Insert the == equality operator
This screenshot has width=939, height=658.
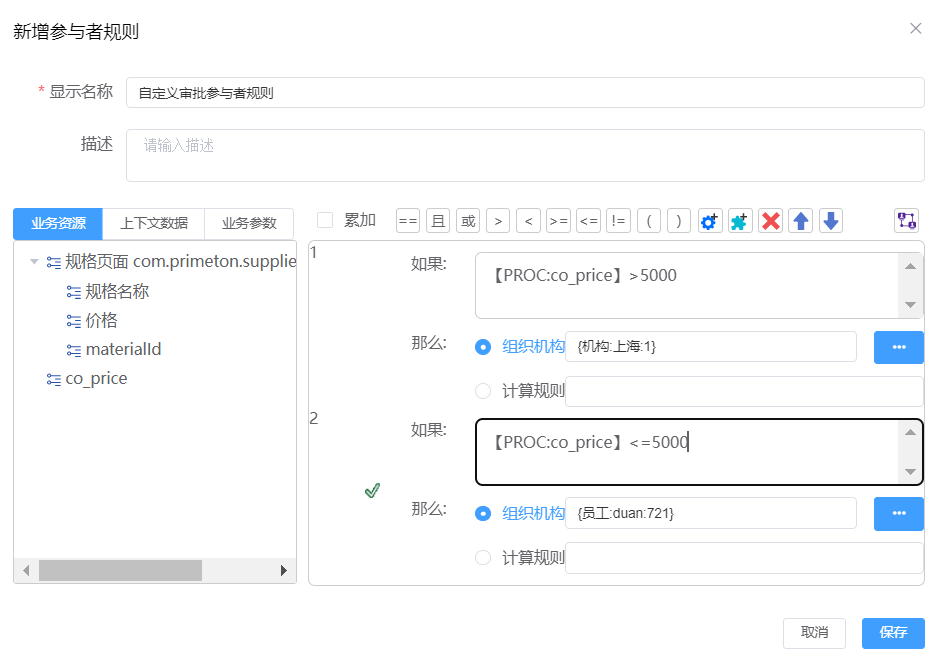[x=408, y=221]
